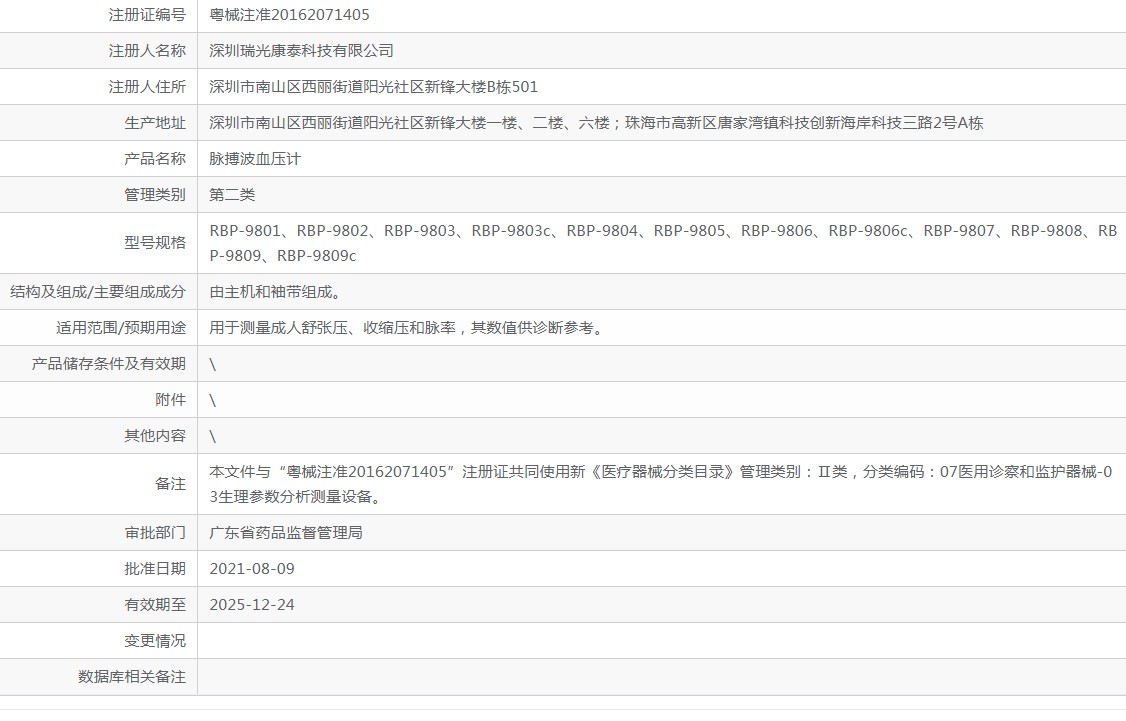Click registration number 粤械注准20162071405 in top row

pyautogui.click(x=289, y=15)
